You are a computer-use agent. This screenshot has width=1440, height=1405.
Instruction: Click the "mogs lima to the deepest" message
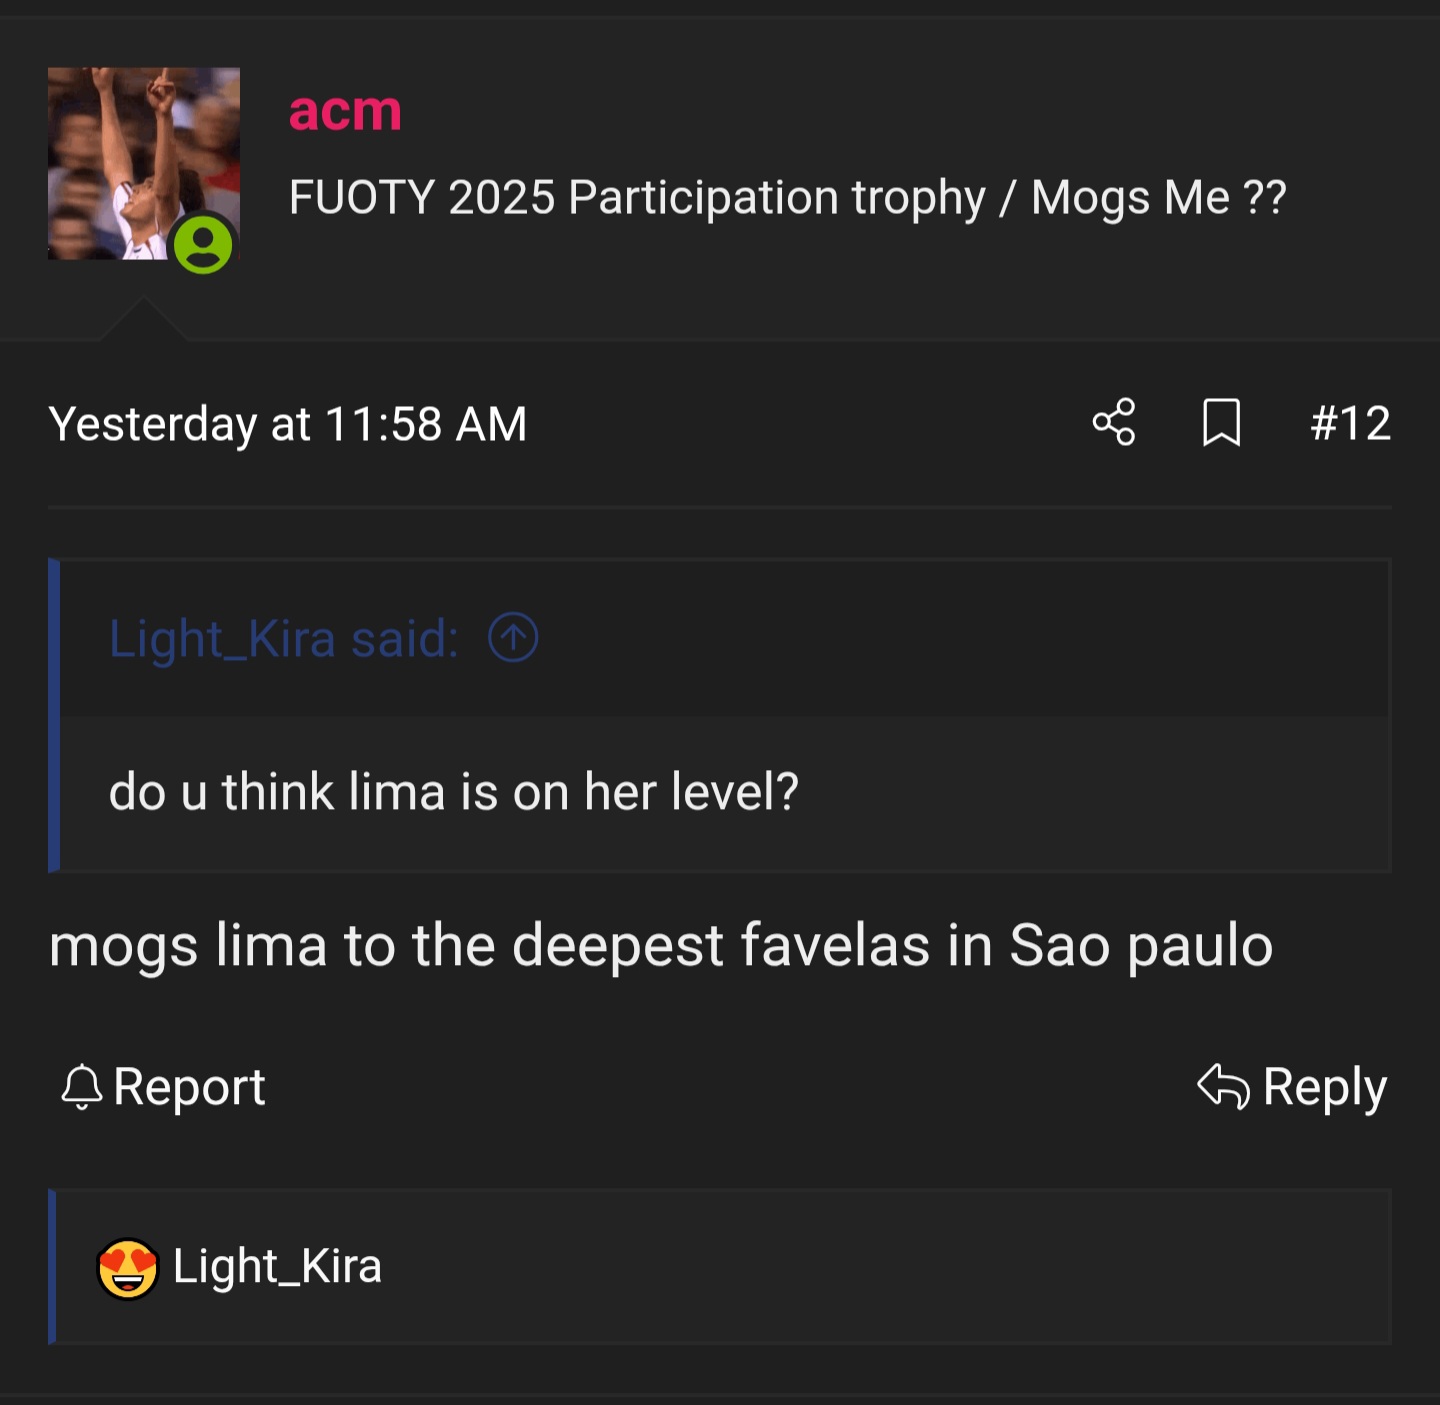coord(660,945)
